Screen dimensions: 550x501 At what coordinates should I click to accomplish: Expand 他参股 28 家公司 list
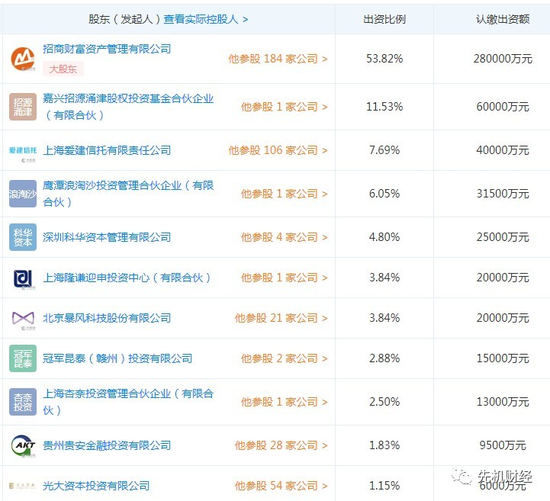coord(281,446)
